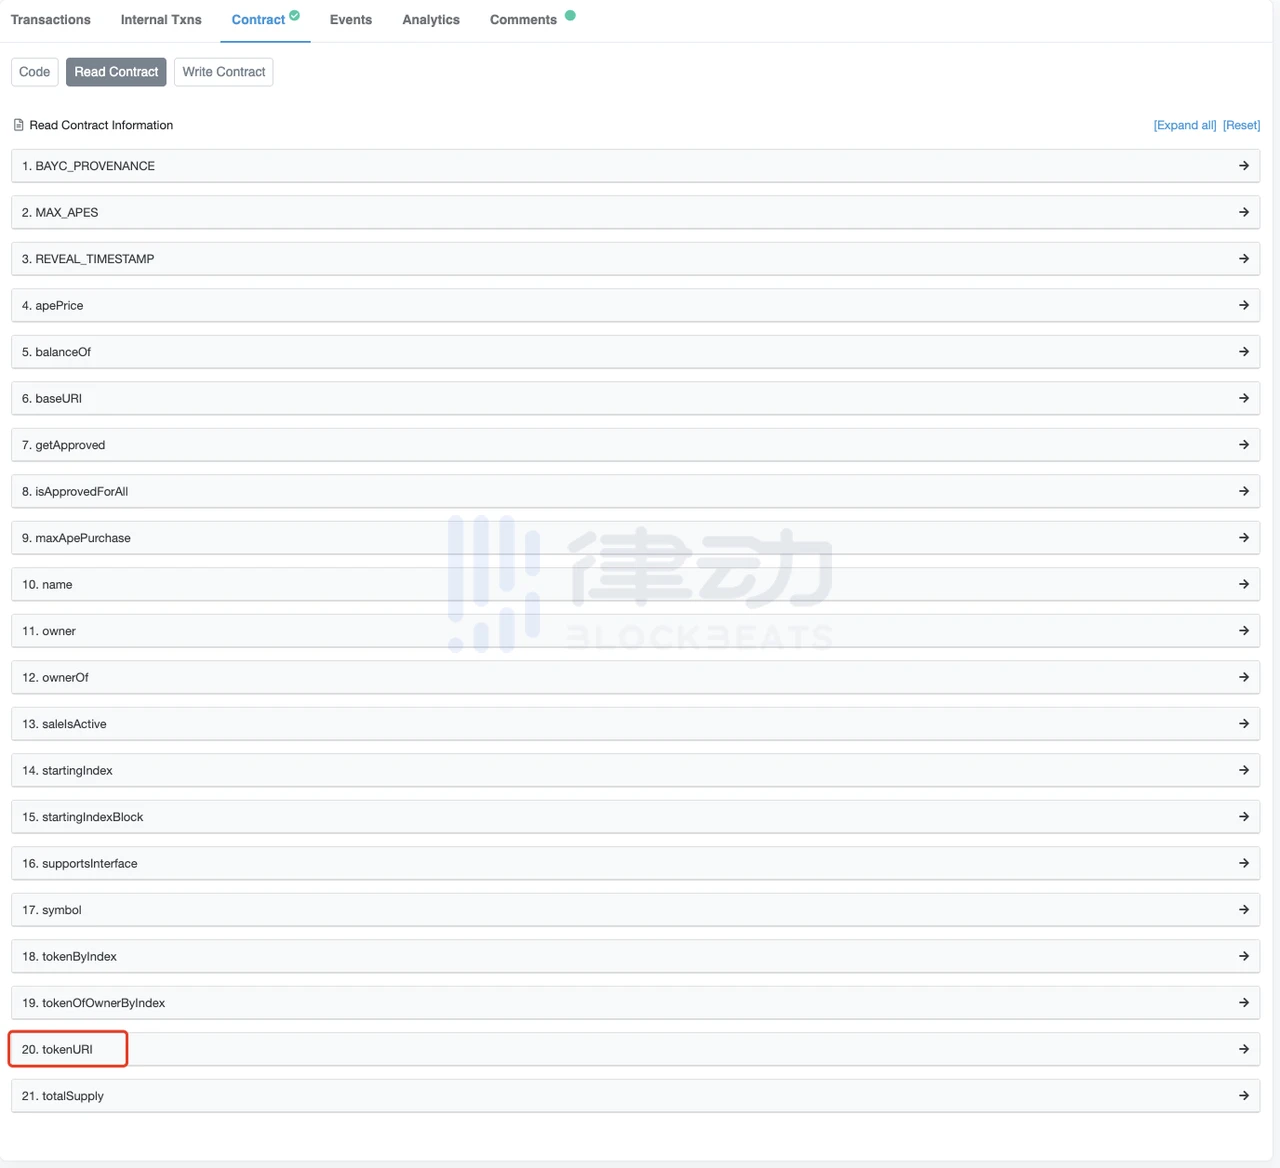Expand the 18. tokenByIndex function
1280x1168 pixels.
[635, 956]
